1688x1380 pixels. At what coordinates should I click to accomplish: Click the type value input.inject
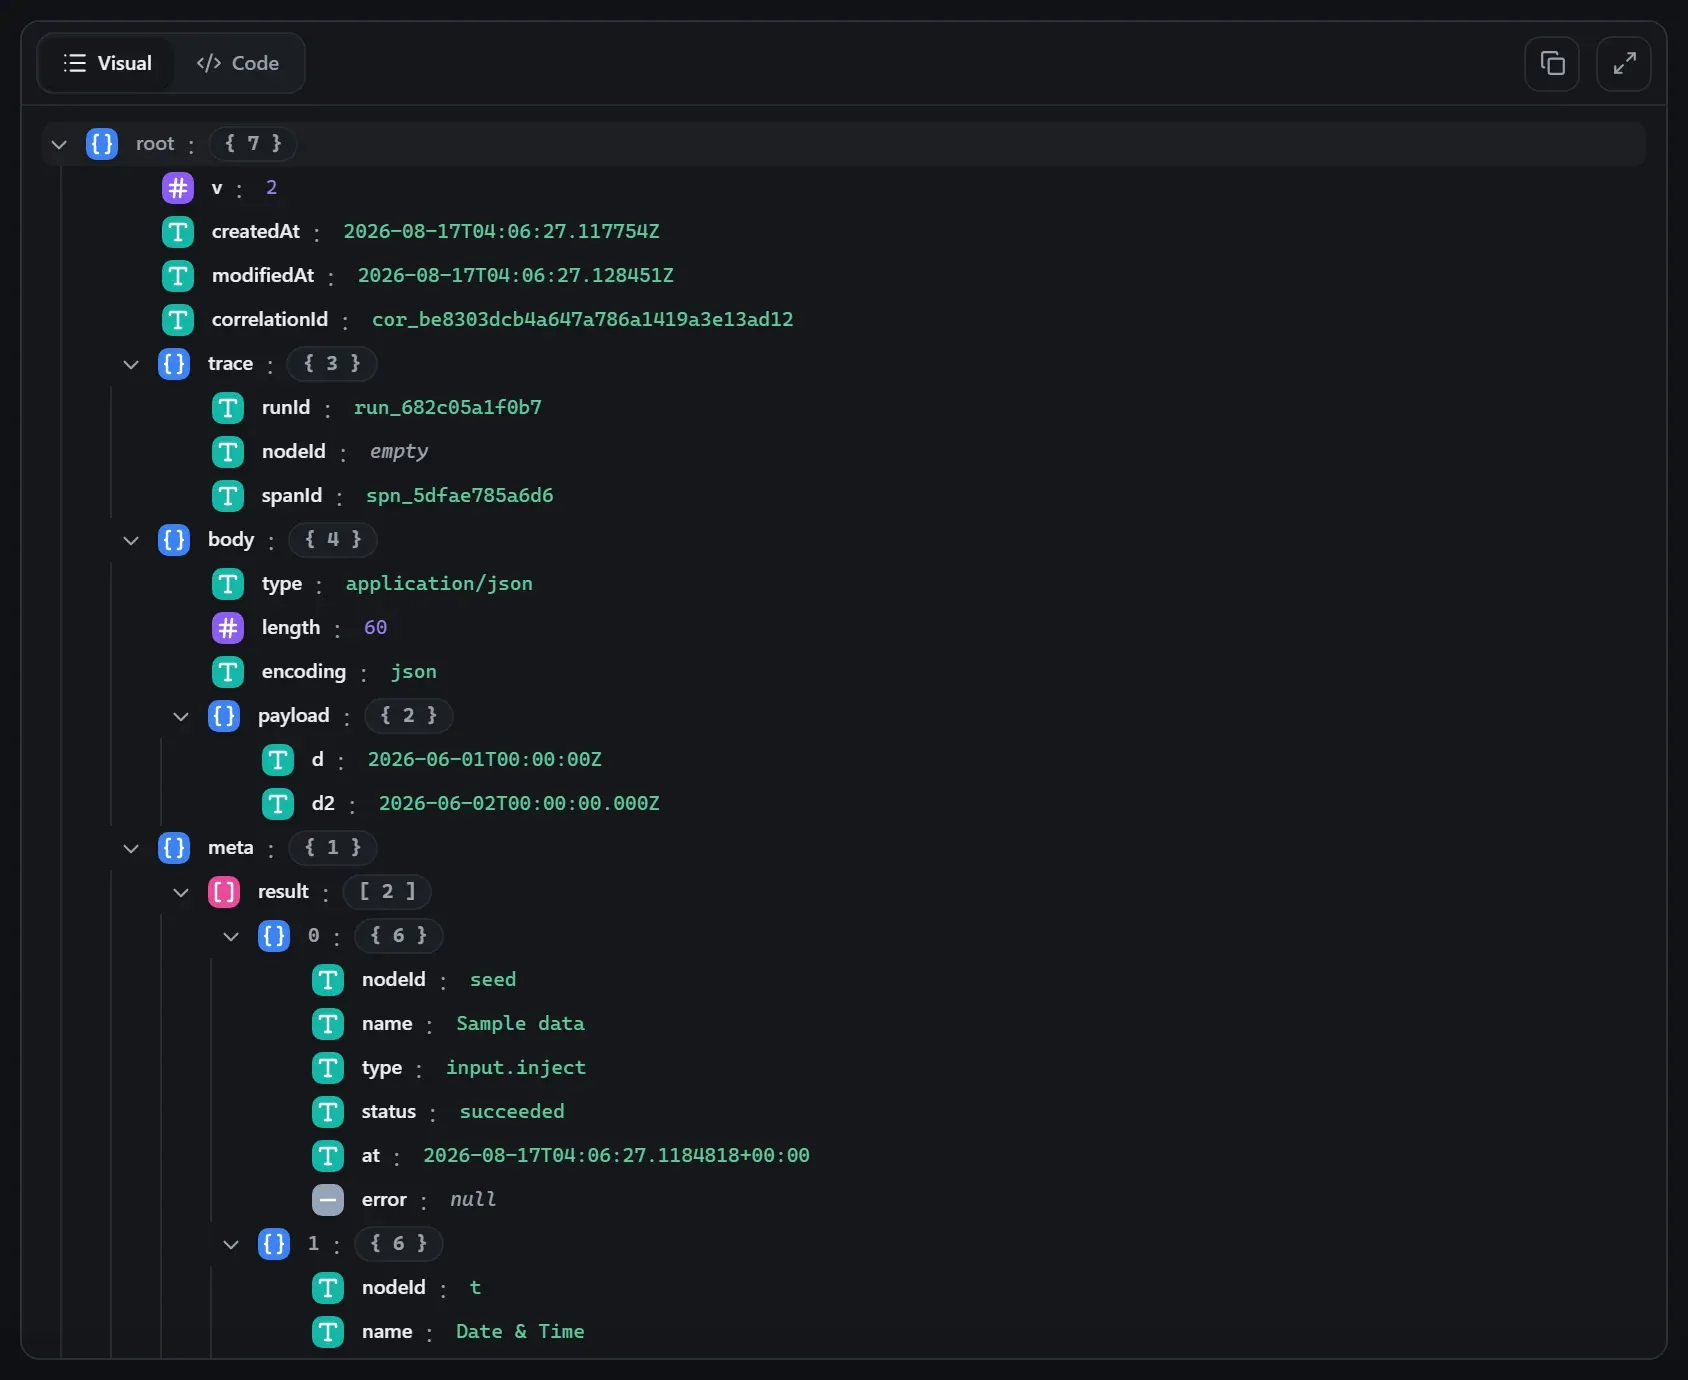point(516,1068)
